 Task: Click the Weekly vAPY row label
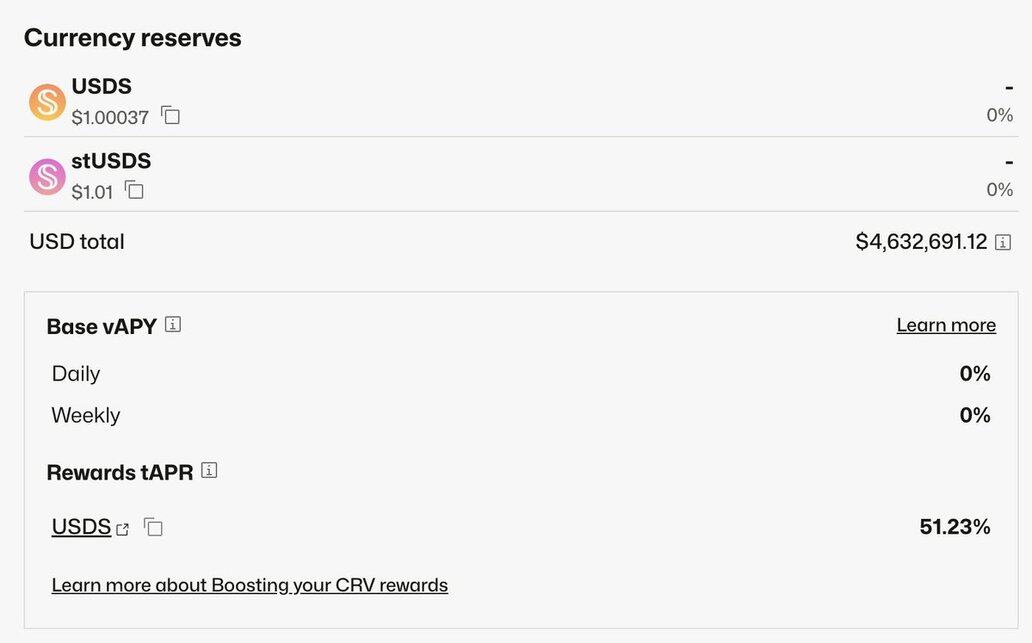point(86,415)
